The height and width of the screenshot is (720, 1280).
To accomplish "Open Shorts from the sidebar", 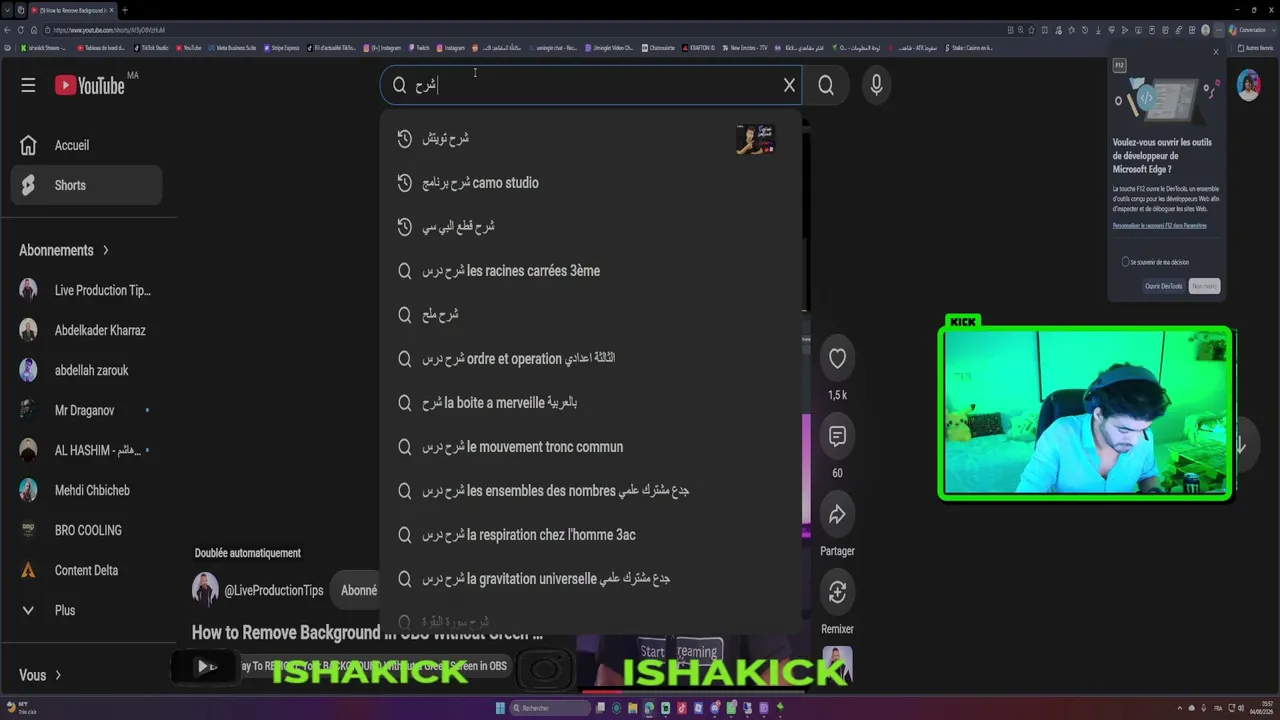I will (x=86, y=185).
